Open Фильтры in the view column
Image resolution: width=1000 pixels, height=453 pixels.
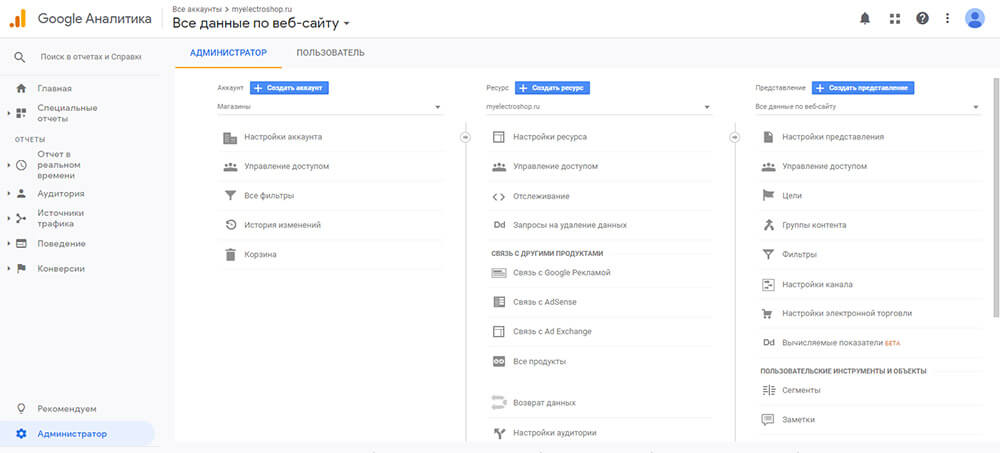click(x=799, y=255)
